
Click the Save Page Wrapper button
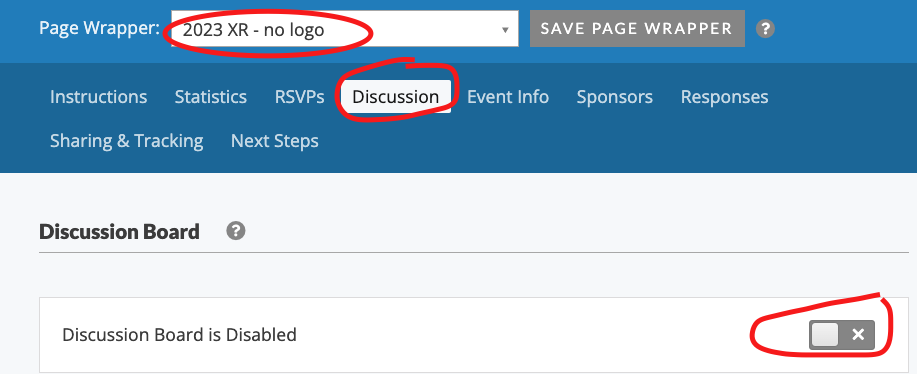[637, 28]
